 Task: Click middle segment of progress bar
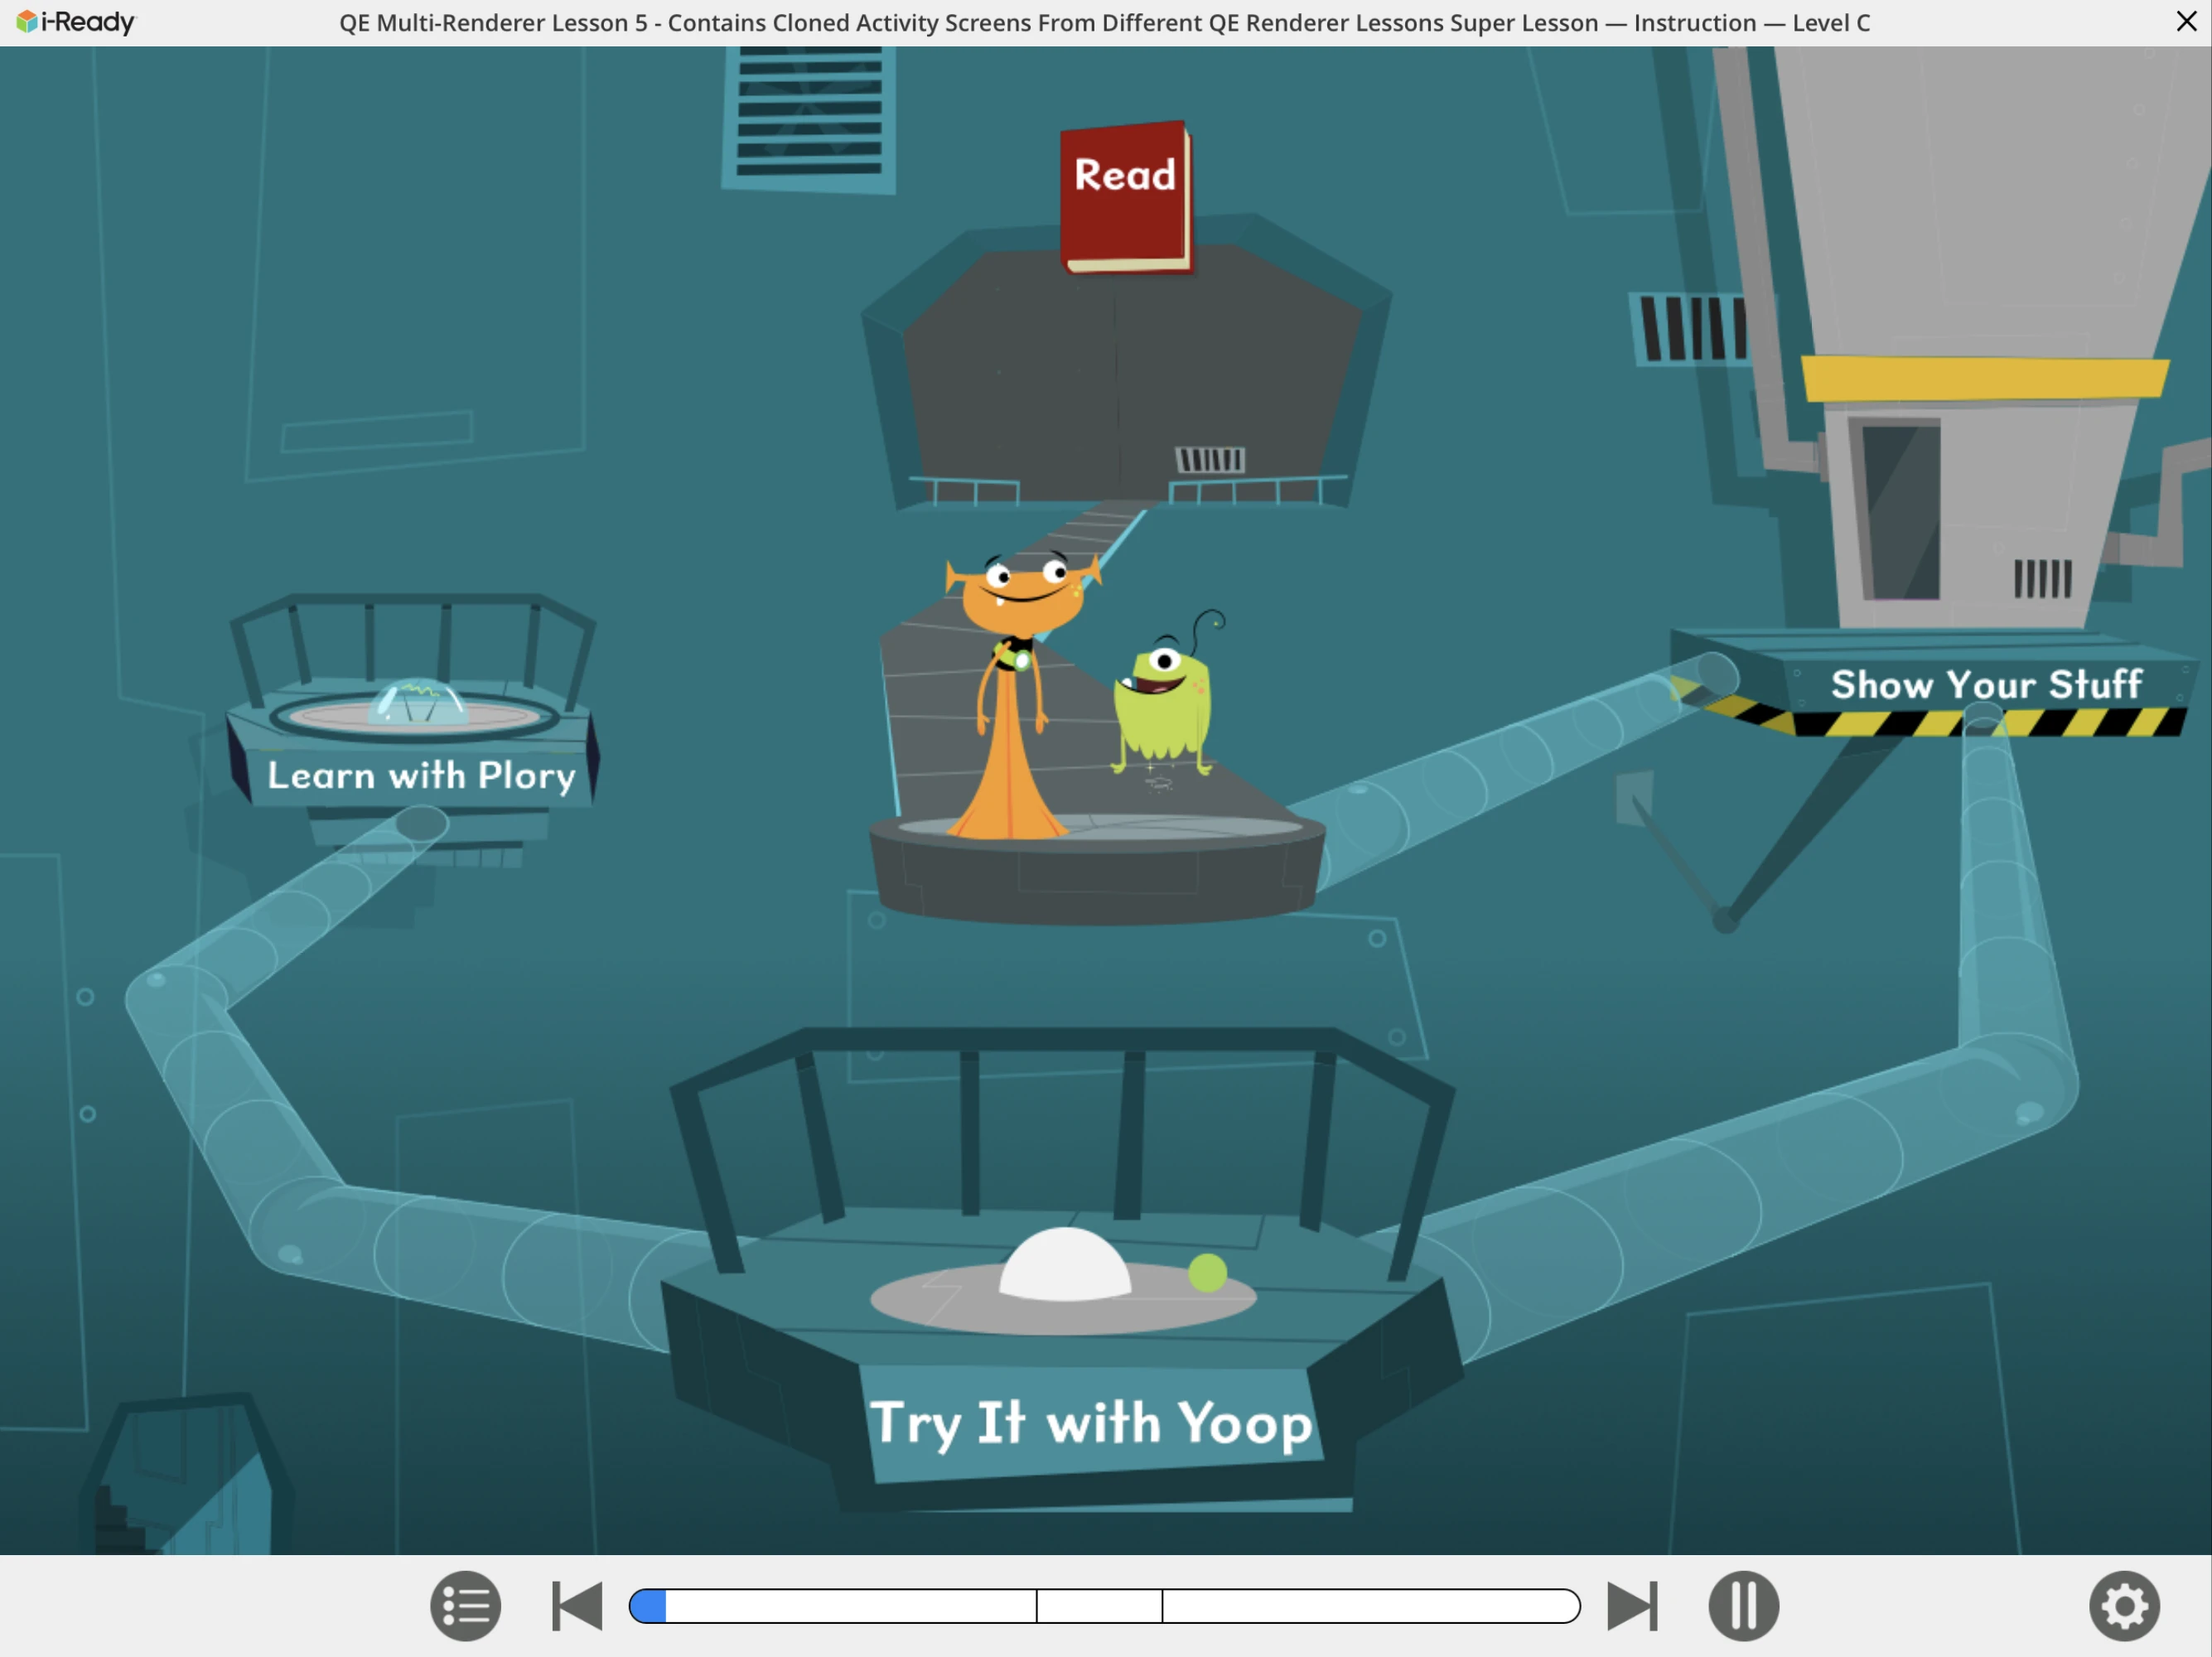click(x=1099, y=1606)
